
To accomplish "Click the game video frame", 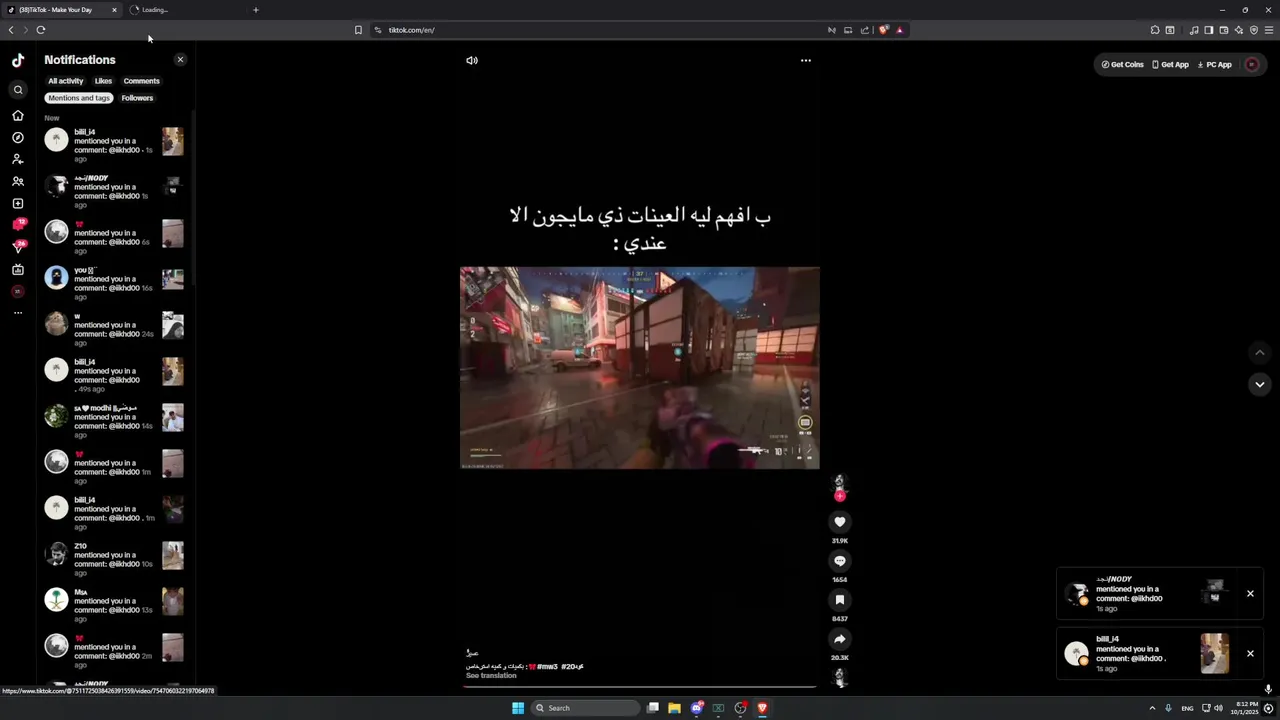I will point(640,368).
